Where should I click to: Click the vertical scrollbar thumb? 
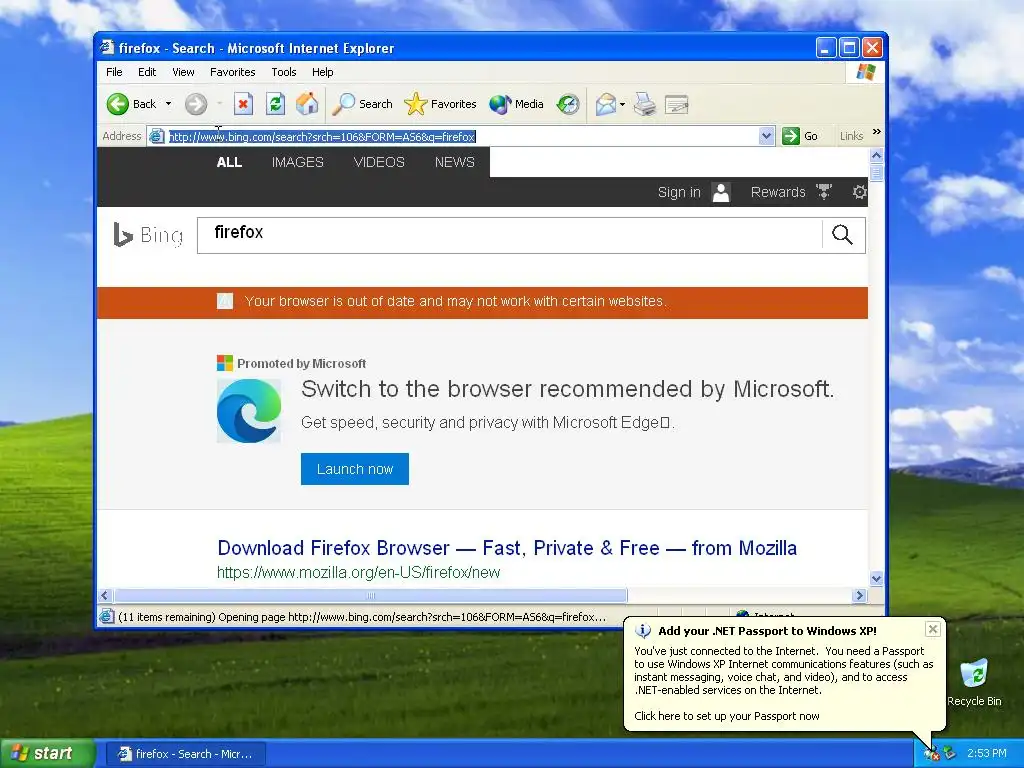click(876, 172)
